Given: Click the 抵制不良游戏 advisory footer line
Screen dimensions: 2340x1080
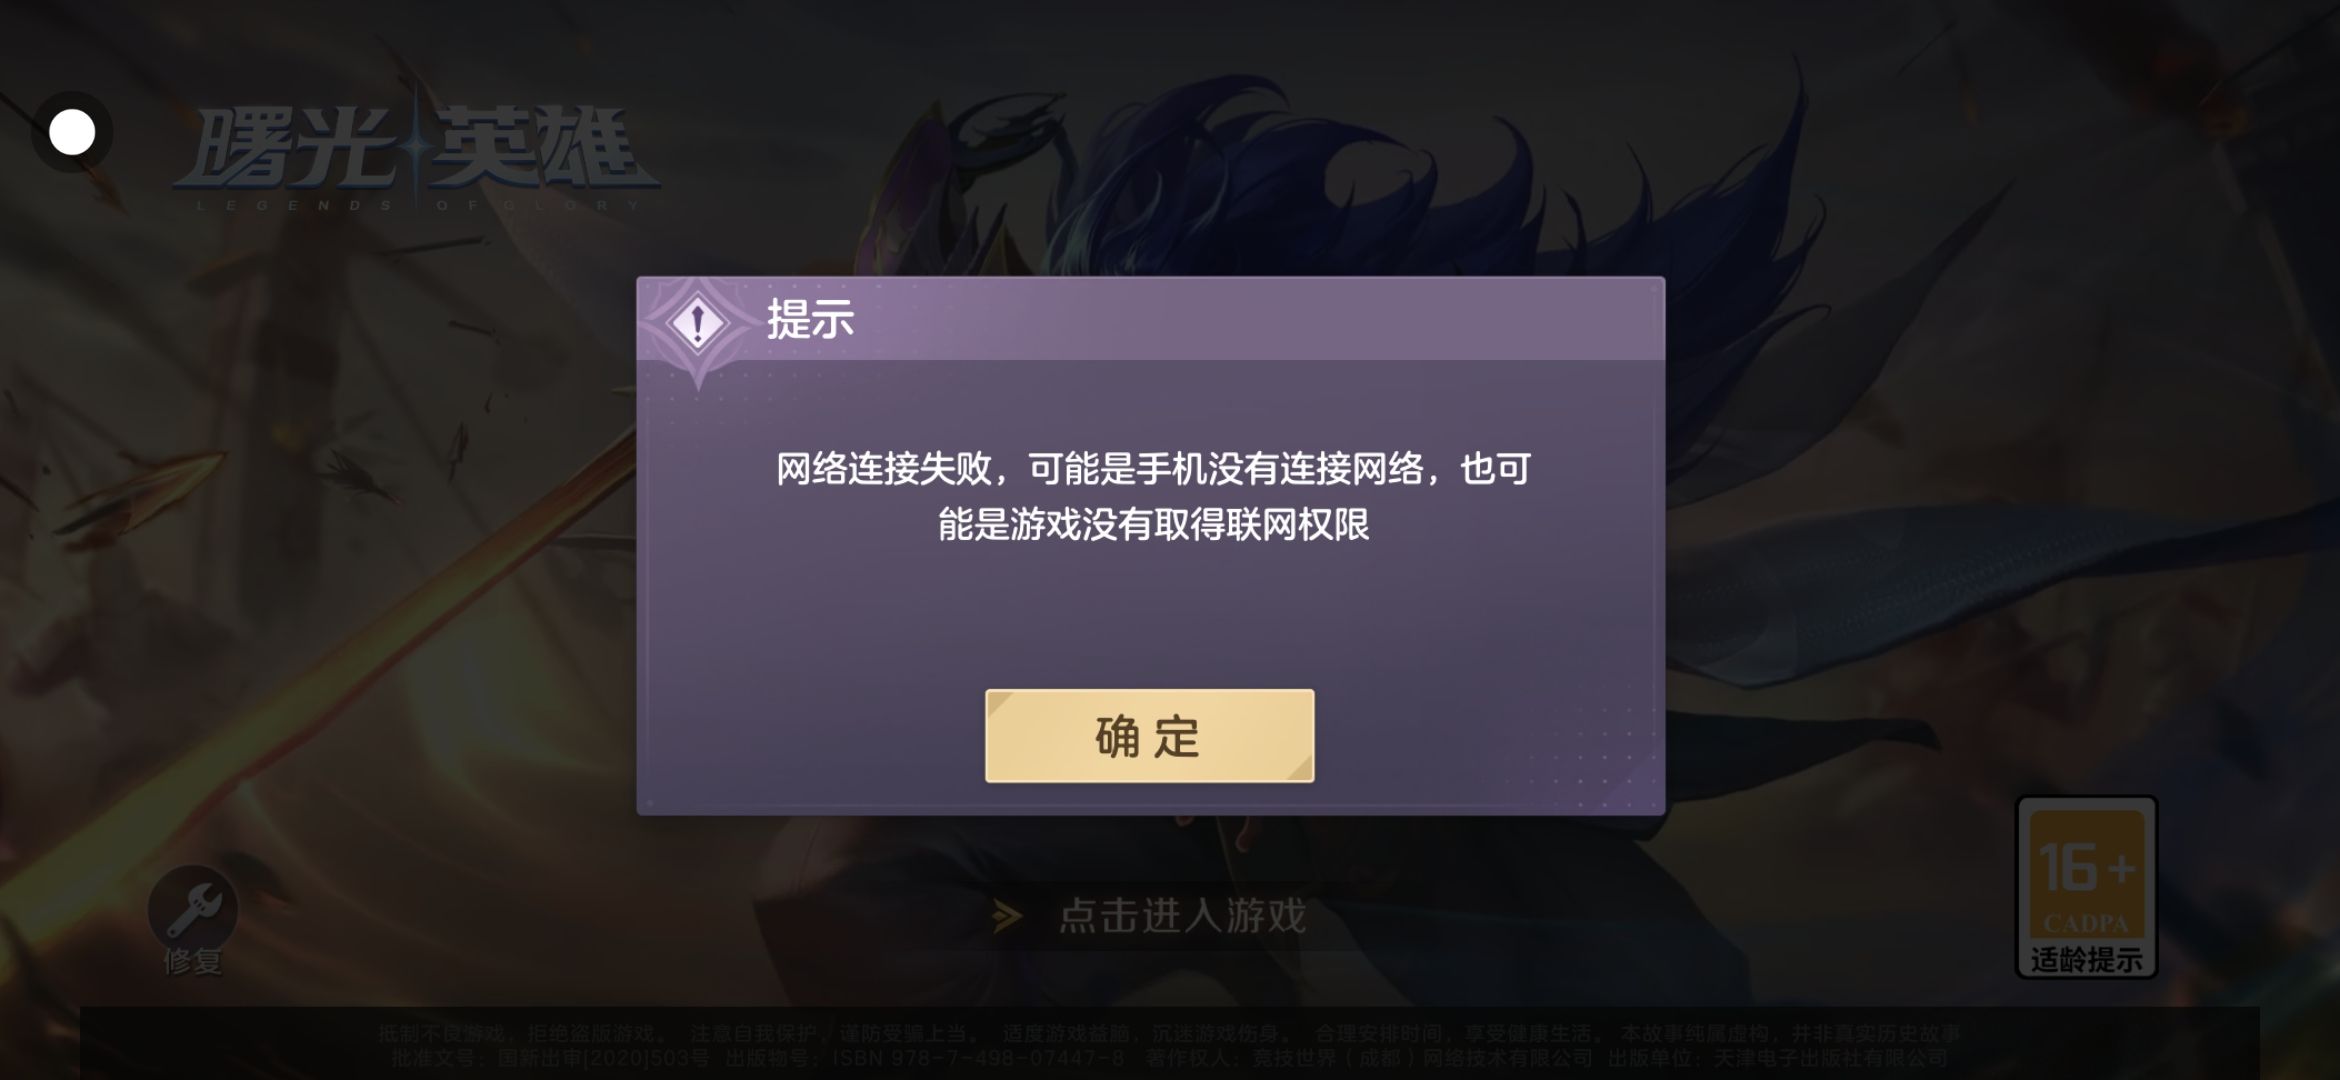Looking at the screenshot, I should pos(1169,1033).
